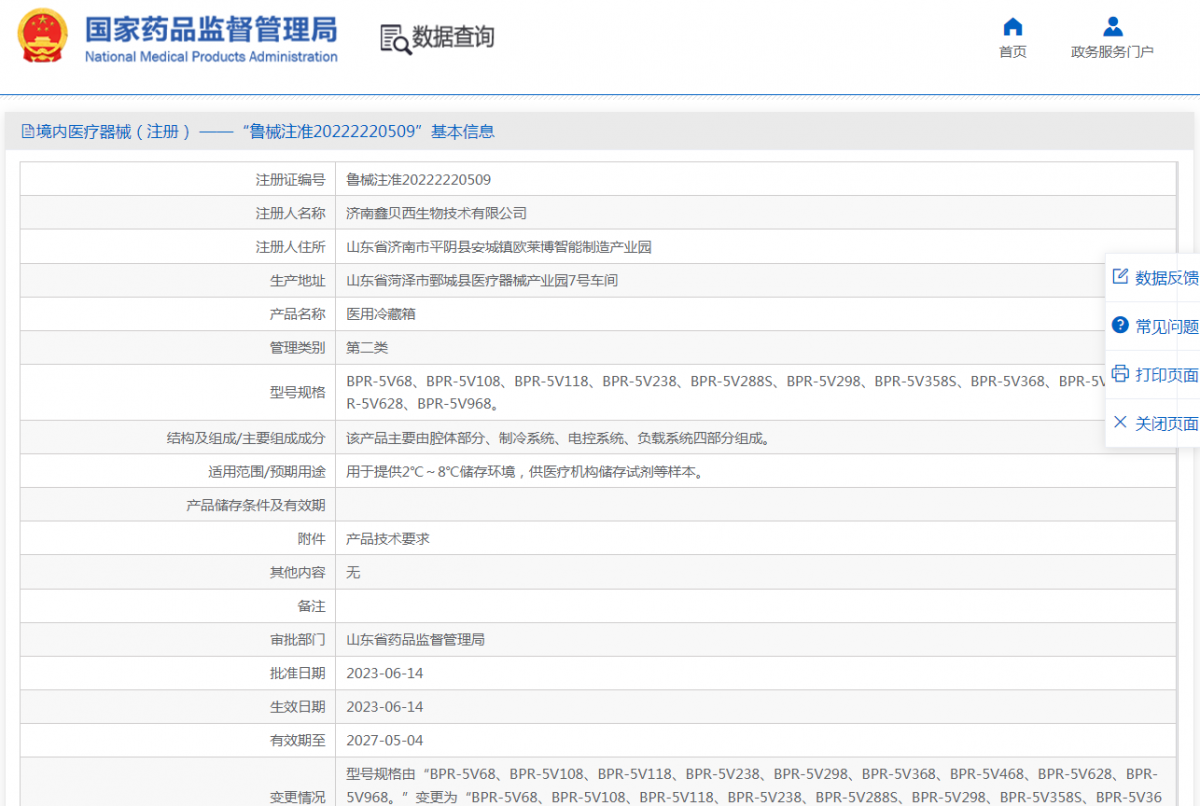This screenshot has height=806, width=1200.
Task: Go to 首页 via the home icon
Action: [1012, 26]
